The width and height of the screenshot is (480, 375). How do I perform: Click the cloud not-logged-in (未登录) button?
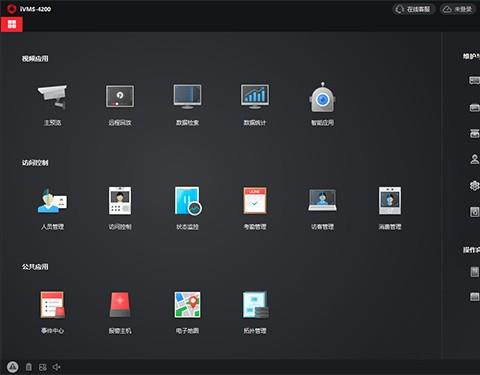[457, 9]
